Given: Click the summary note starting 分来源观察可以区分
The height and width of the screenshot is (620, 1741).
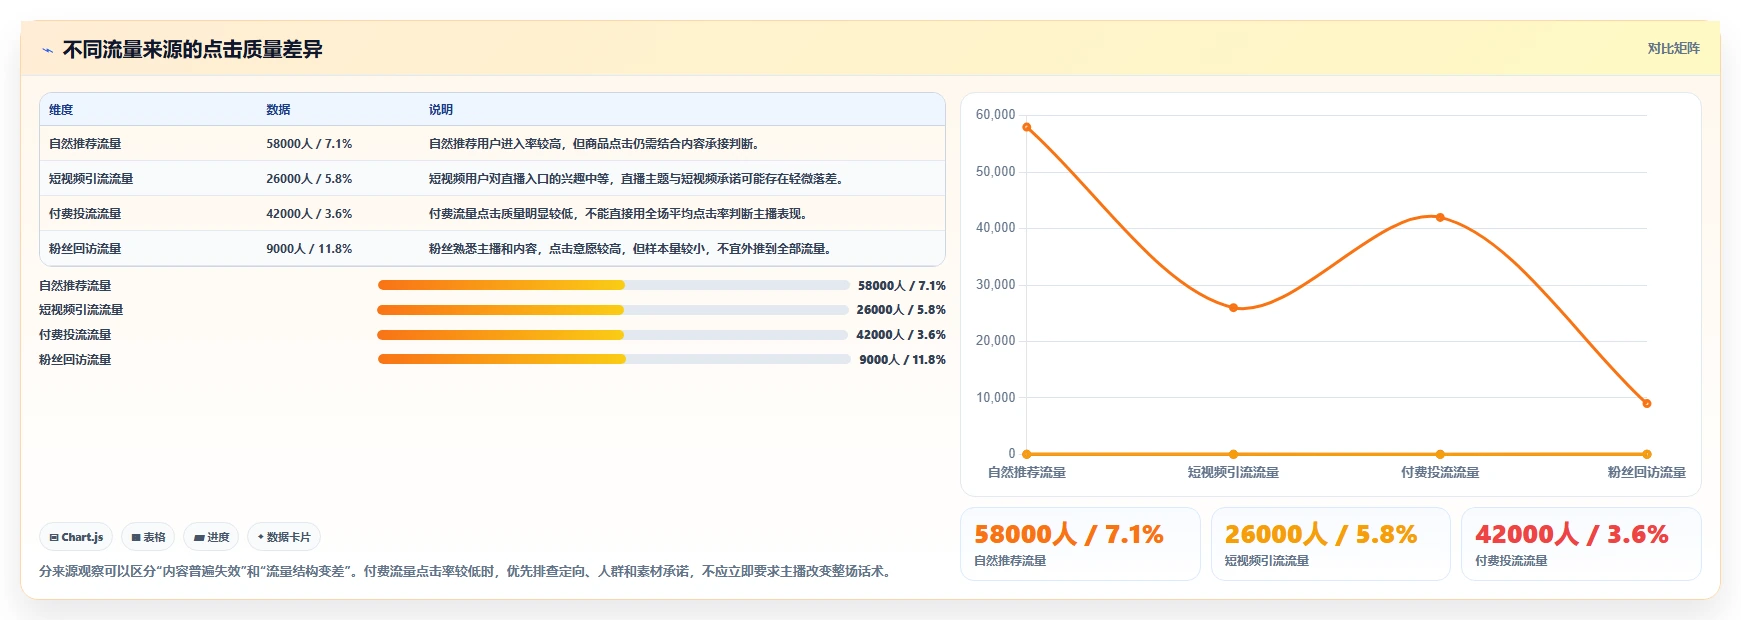Looking at the screenshot, I should [x=467, y=572].
